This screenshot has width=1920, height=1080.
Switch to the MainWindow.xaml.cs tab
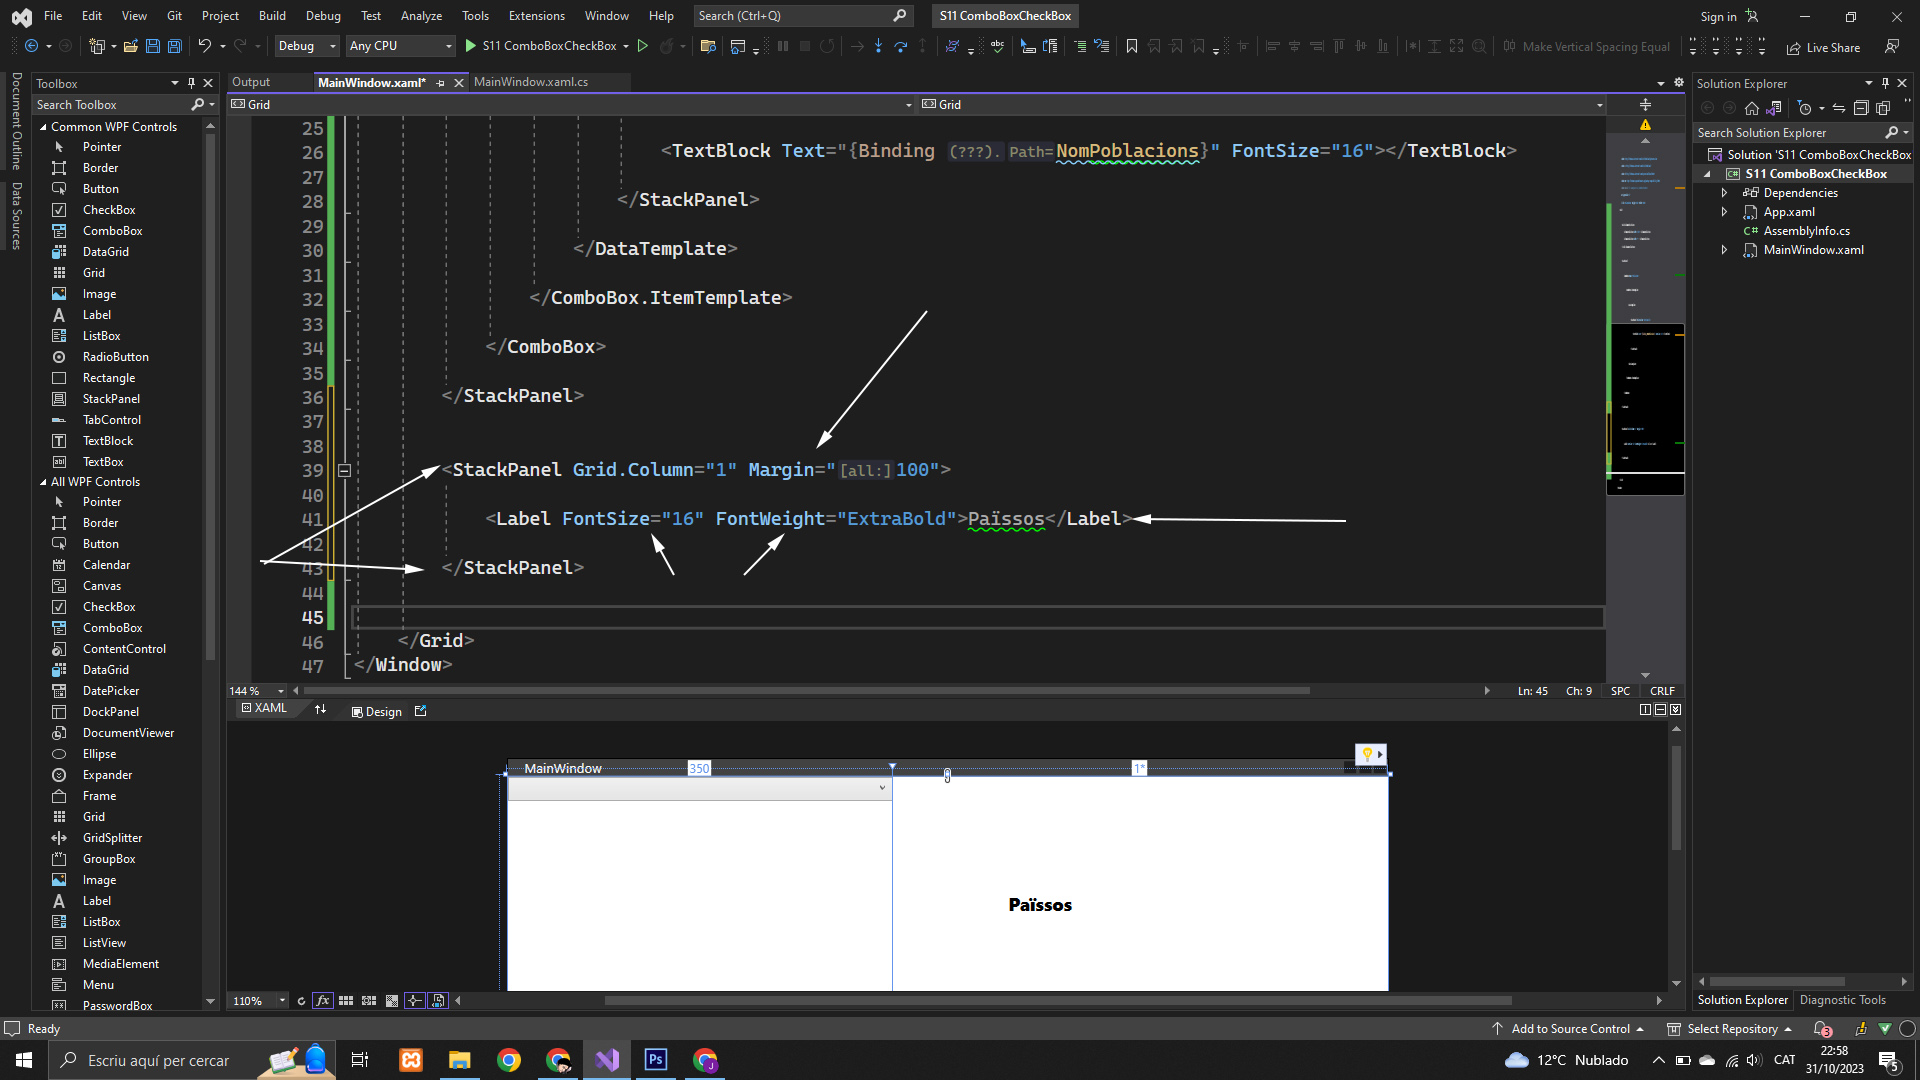[530, 82]
